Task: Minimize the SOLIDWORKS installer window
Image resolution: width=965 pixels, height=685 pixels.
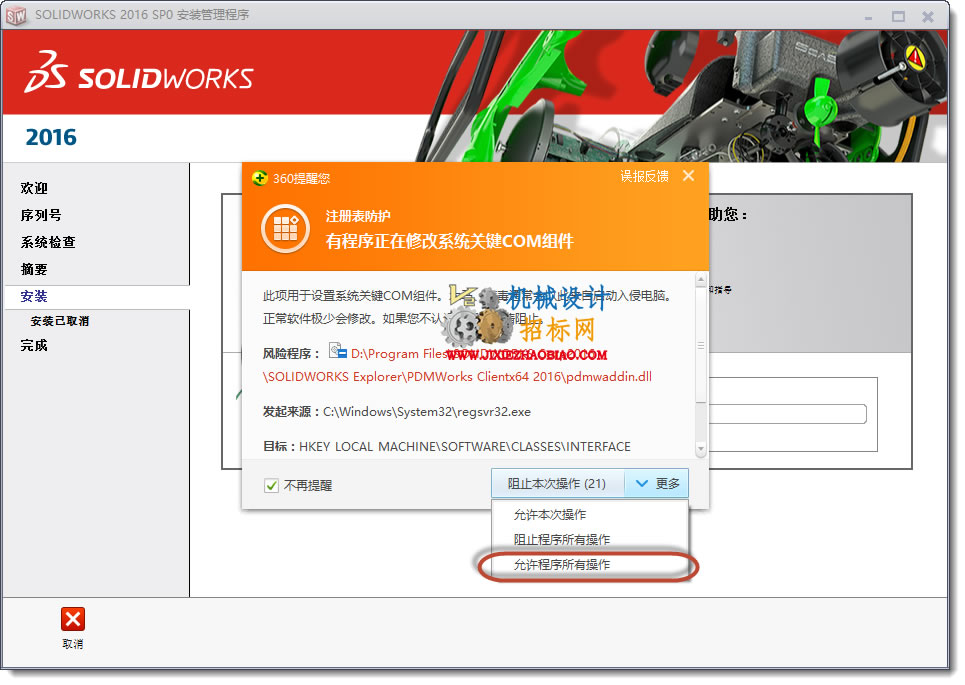Action: pyautogui.click(x=868, y=17)
